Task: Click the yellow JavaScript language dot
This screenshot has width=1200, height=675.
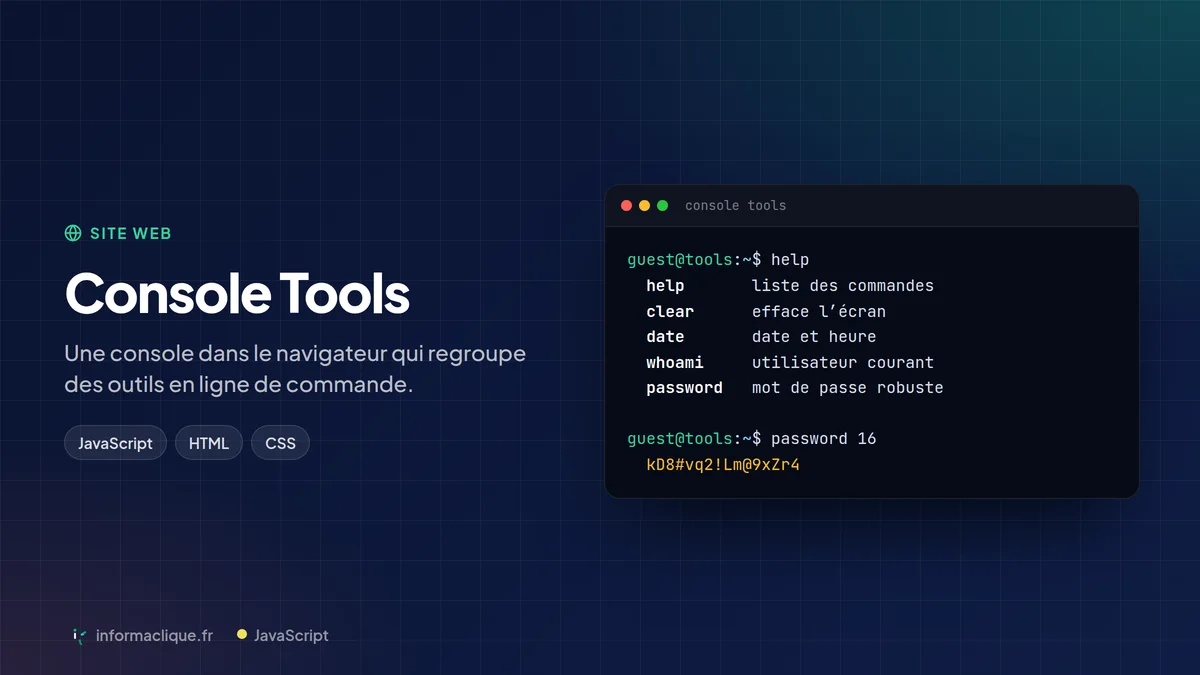Action: tap(242, 634)
